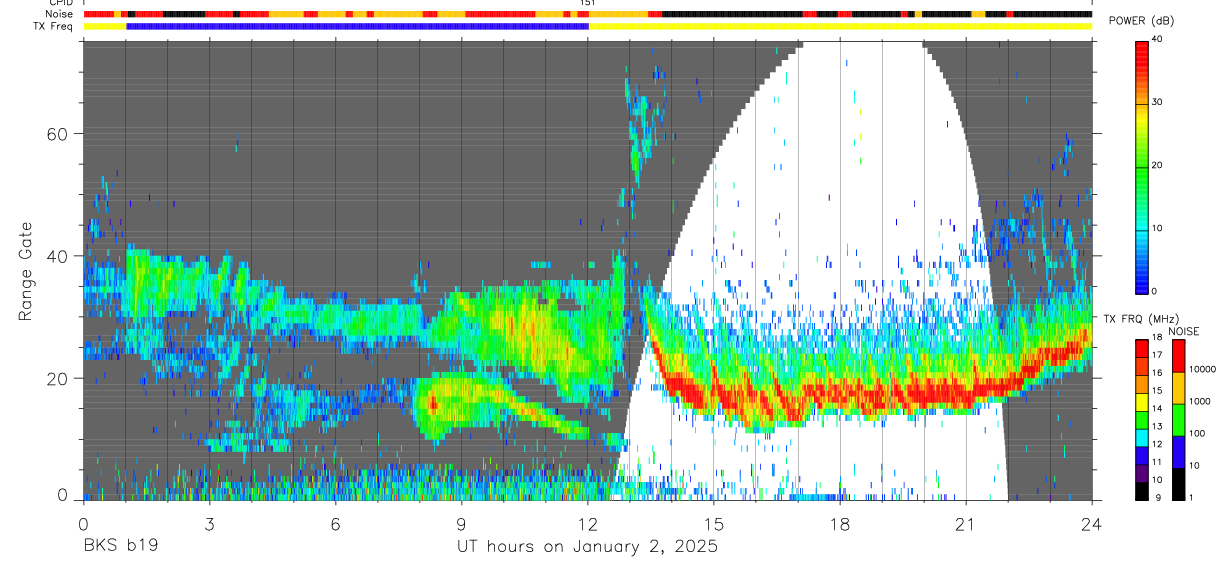Click the '30' label on the POWER colorbar
Image resolution: width=1228 pixels, height=567 pixels.
tap(1159, 103)
